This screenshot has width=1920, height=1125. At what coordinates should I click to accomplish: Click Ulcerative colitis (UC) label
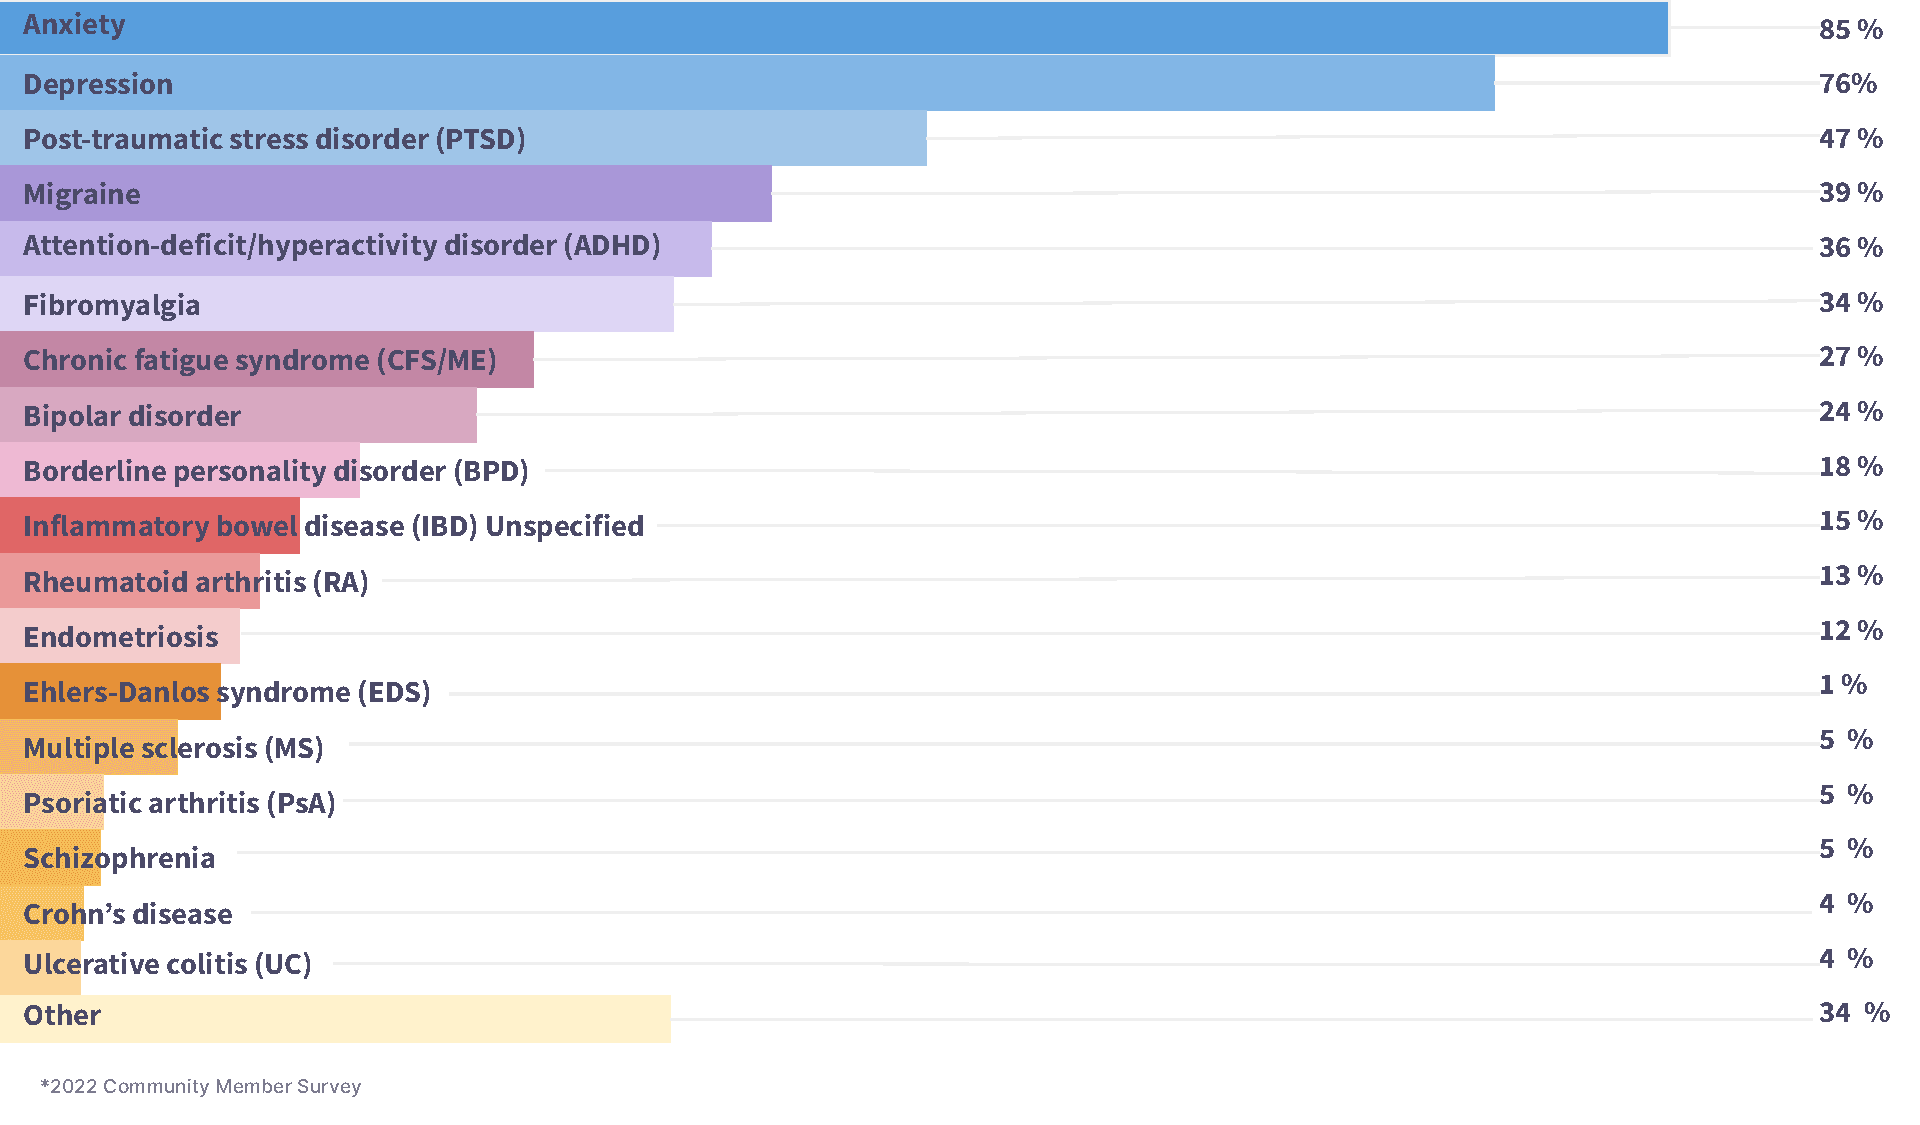tap(167, 964)
